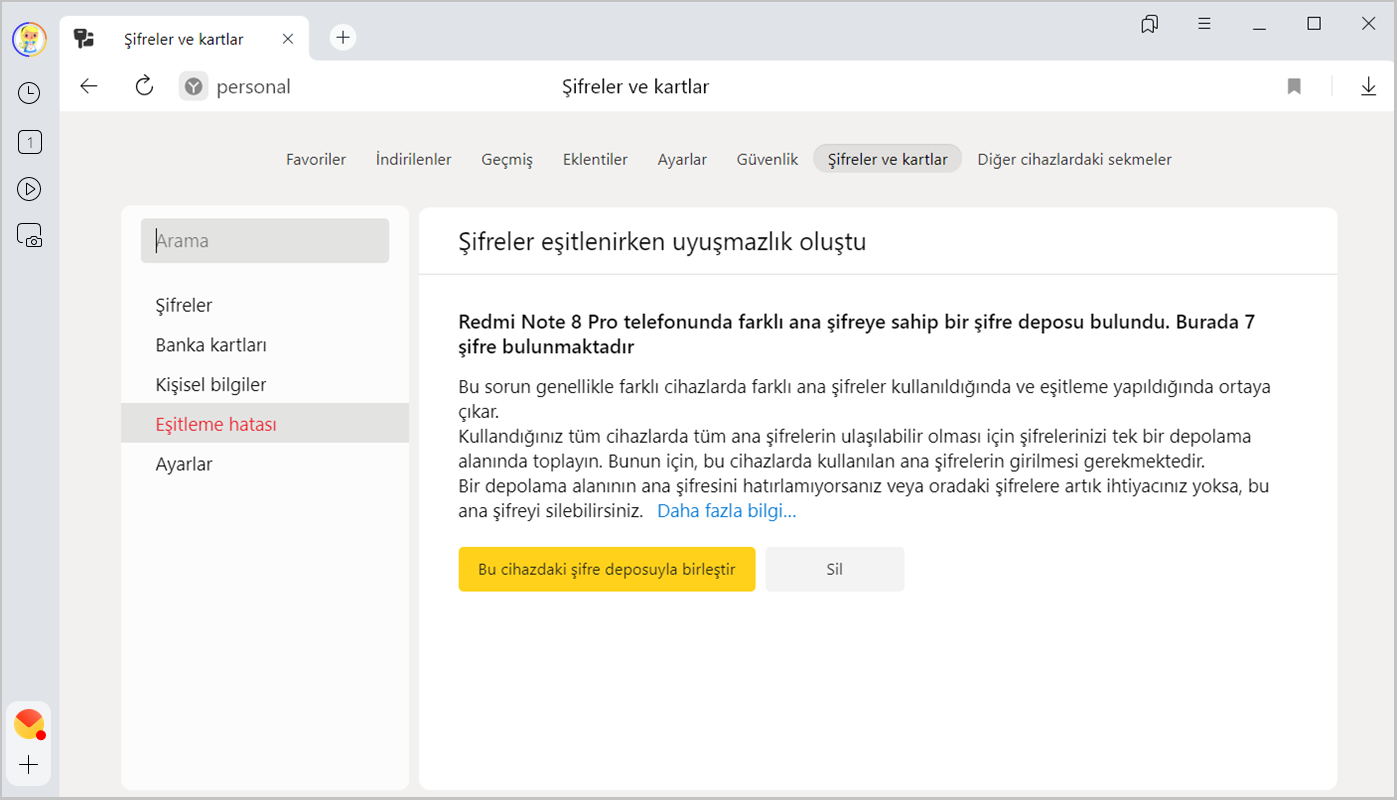This screenshot has height=800, width=1397.
Task: Open new tab with plus button
Action: 343,38
